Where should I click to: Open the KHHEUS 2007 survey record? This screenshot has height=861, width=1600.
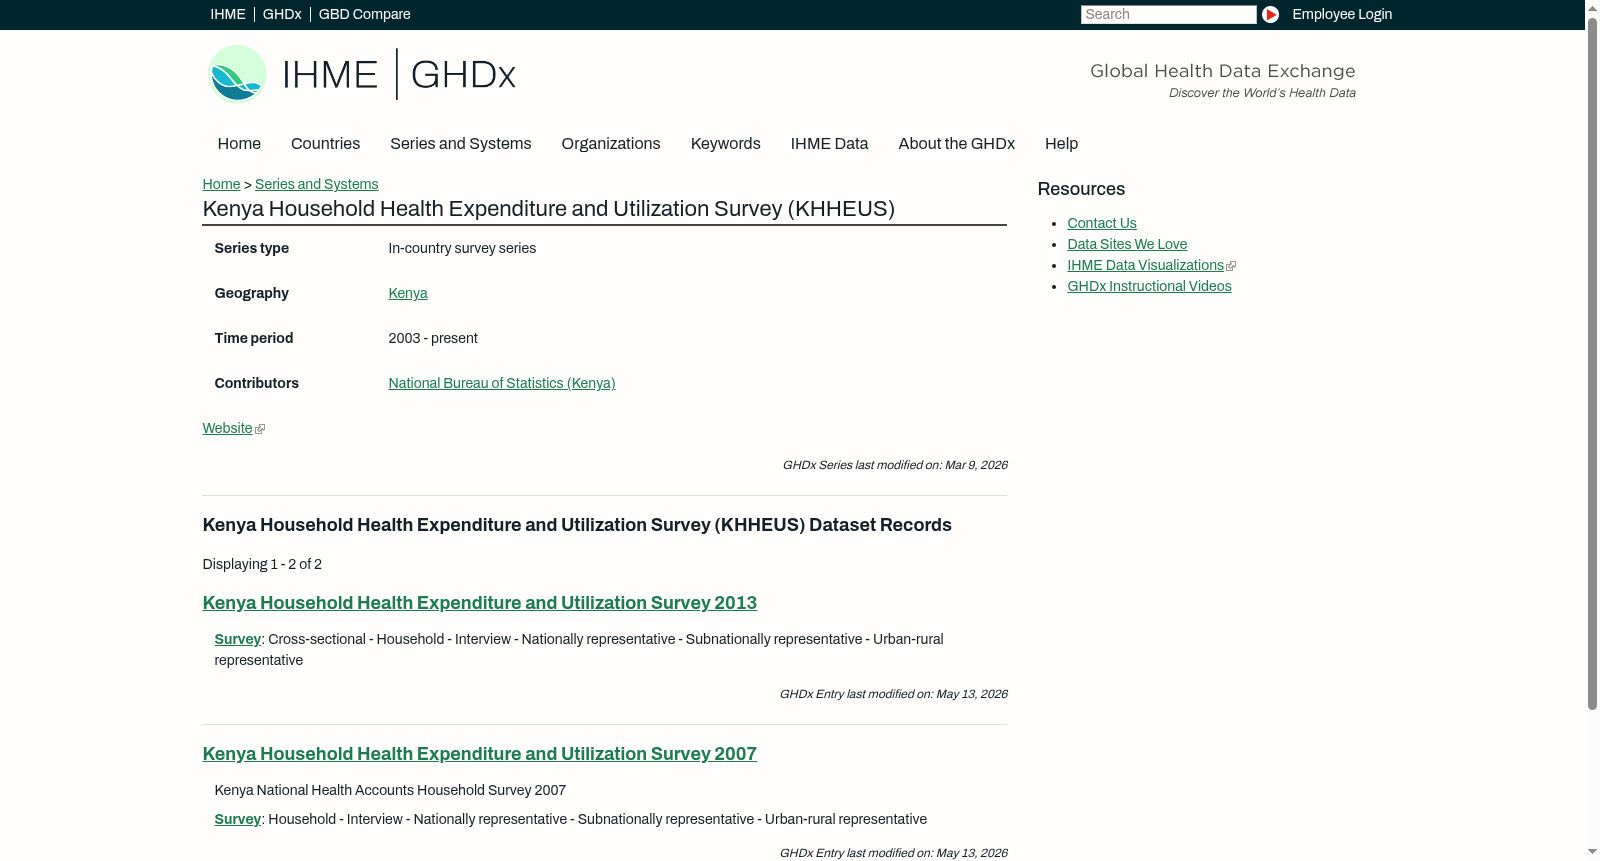[479, 754]
